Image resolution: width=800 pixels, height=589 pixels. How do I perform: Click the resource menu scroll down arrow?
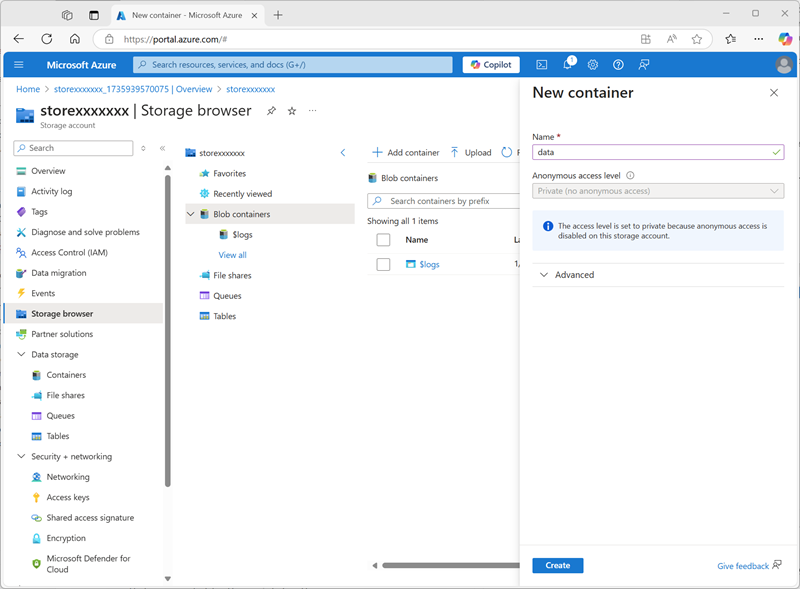point(168,579)
